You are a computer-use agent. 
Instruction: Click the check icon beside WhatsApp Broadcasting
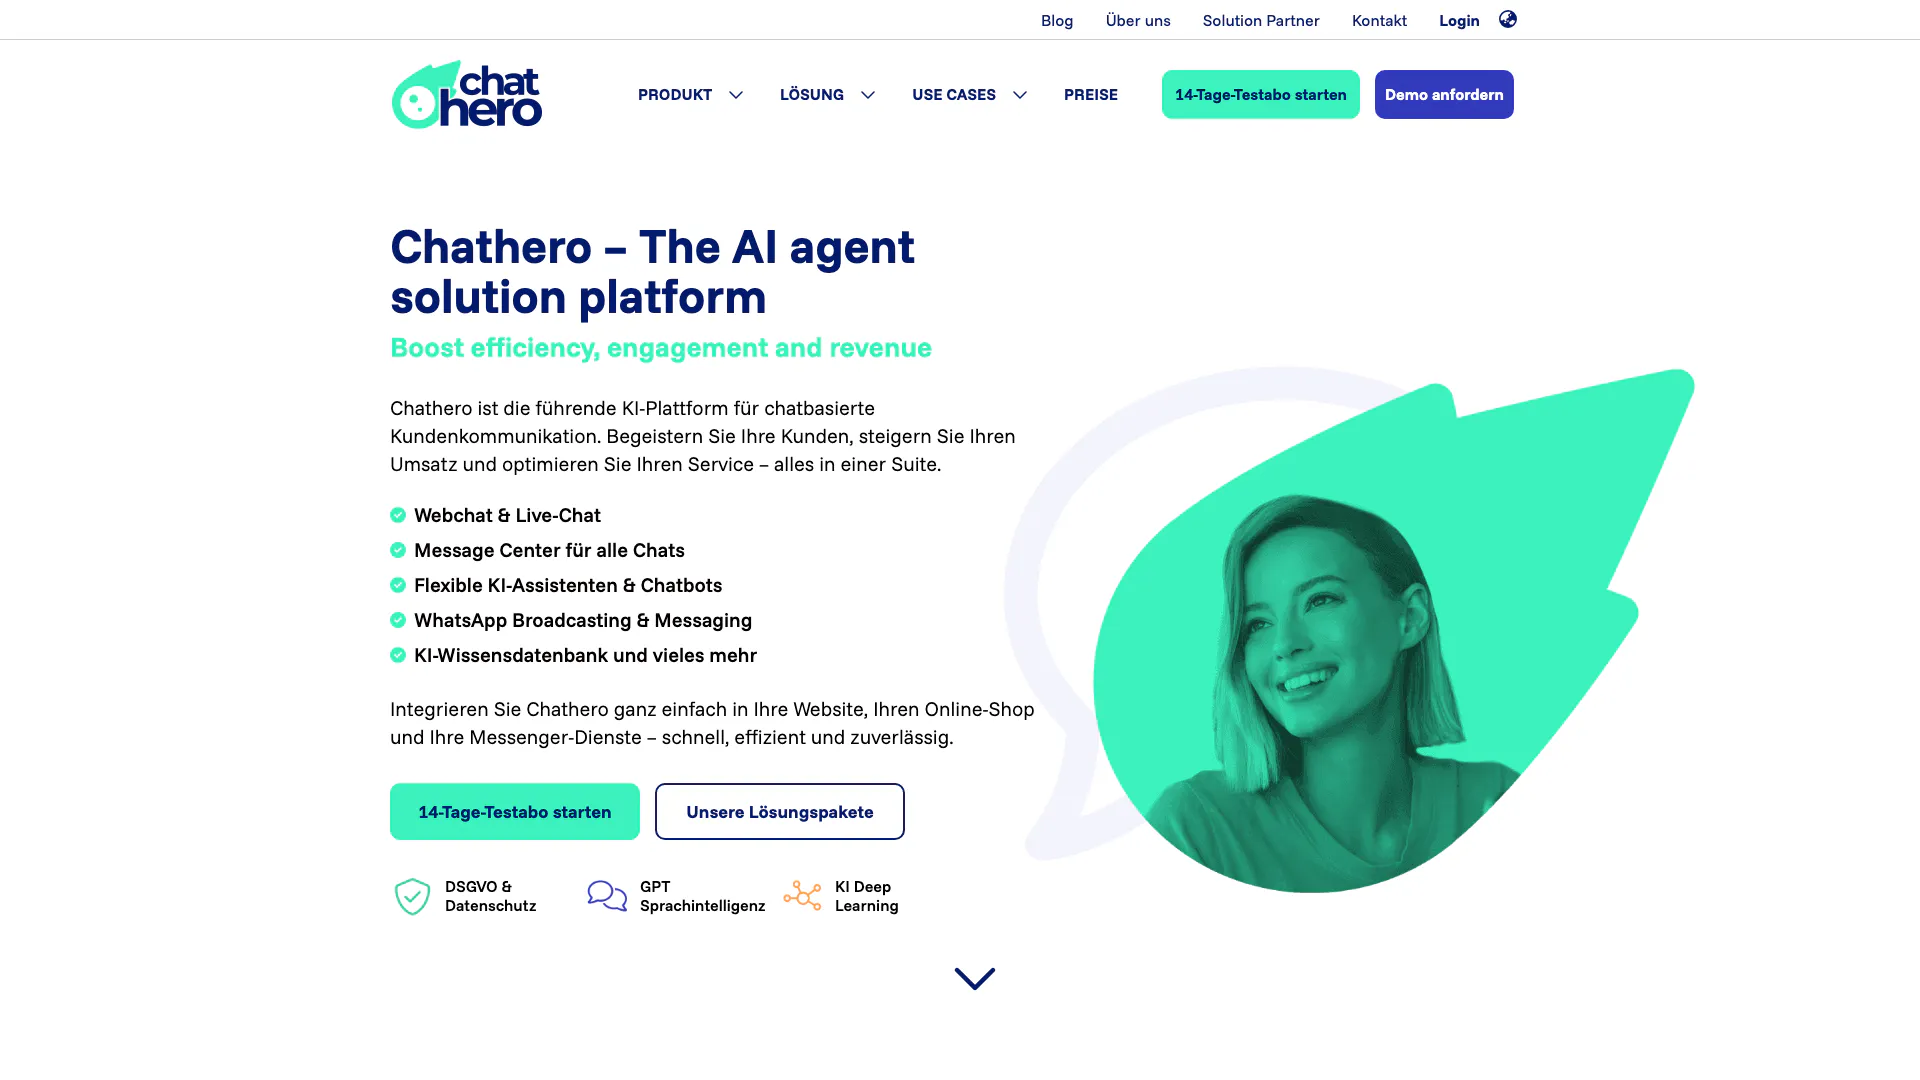pos(398,620)
